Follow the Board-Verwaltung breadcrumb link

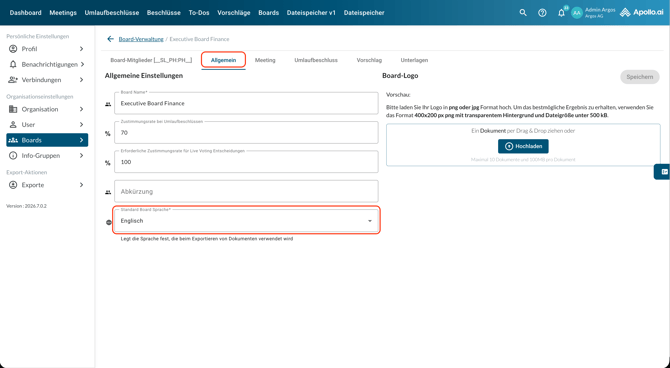(141, 39)
